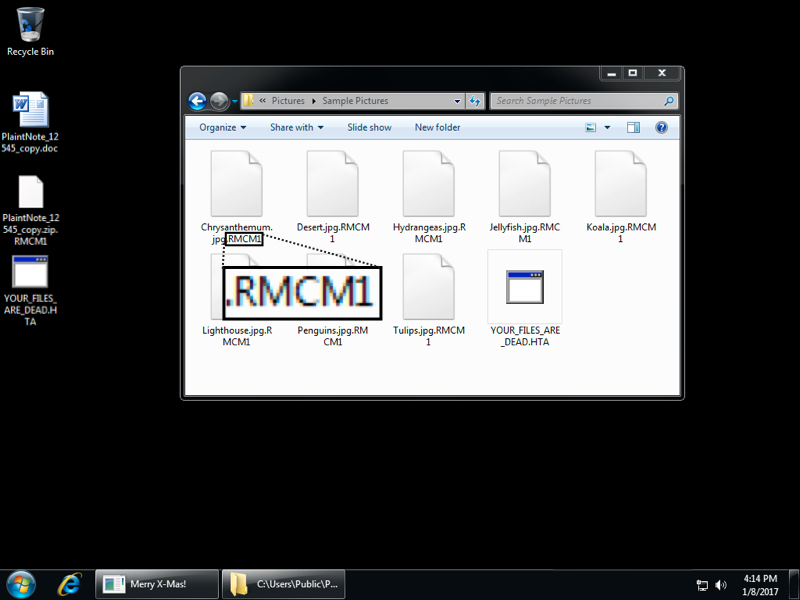Click the magnifier icon in the search box
Viewport: 800px width, 600px height.
coord(669,101)
